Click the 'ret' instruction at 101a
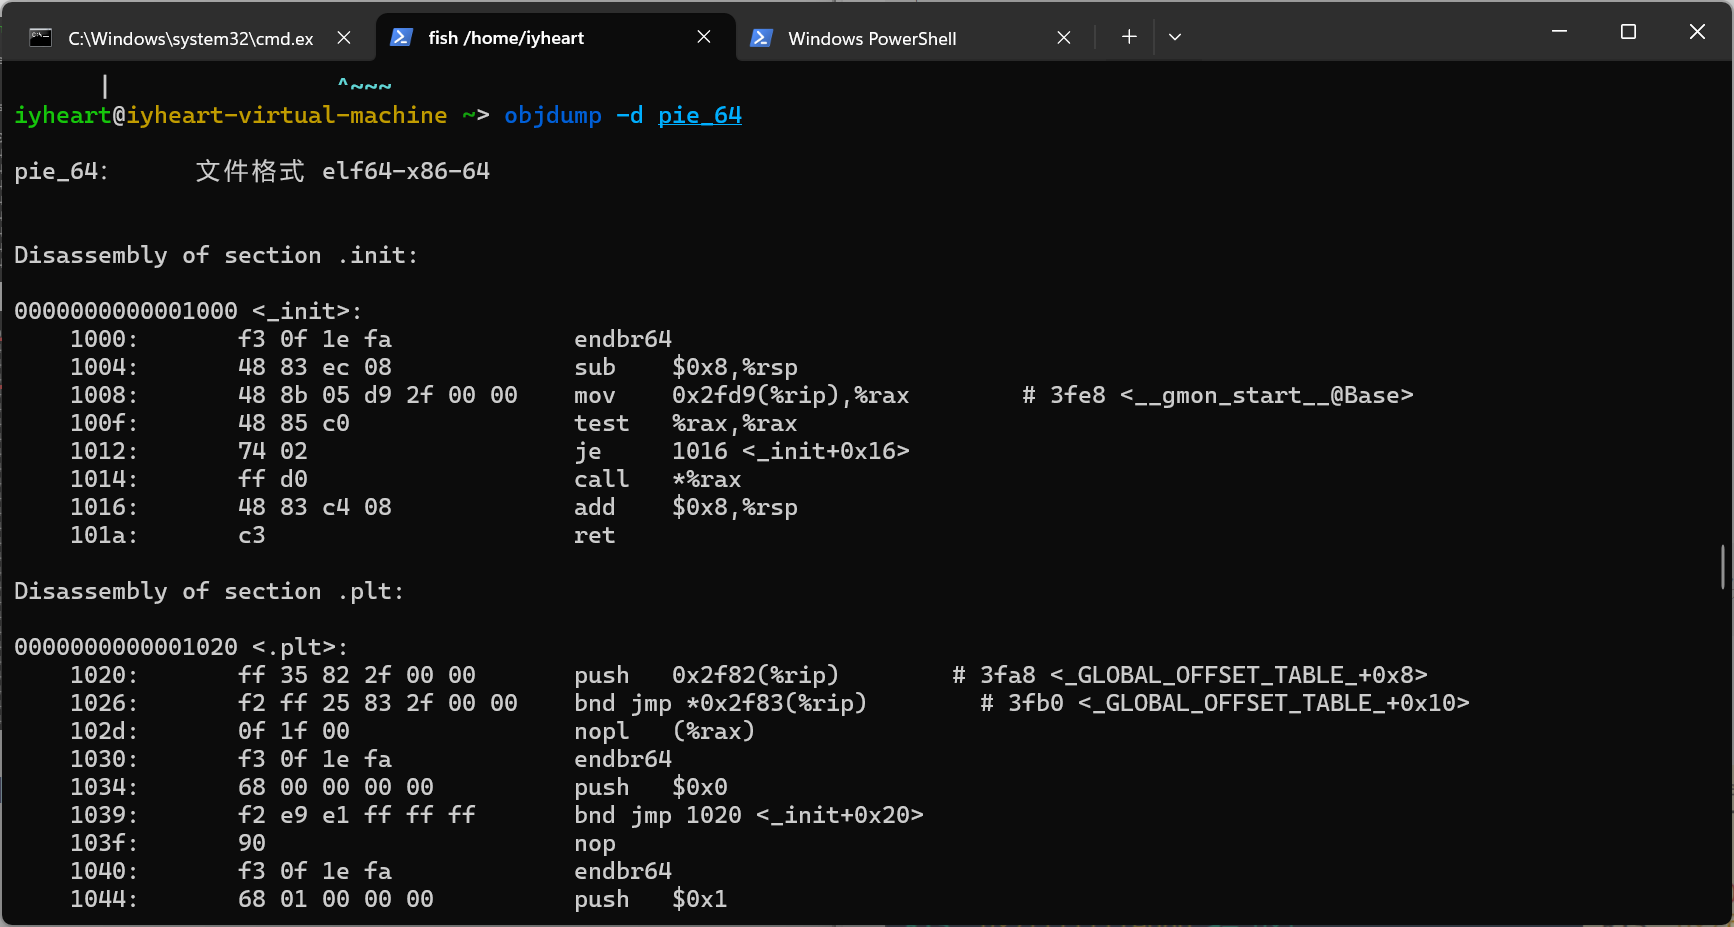Viewport: 1734px width, 927px height. tap(595, 535)
